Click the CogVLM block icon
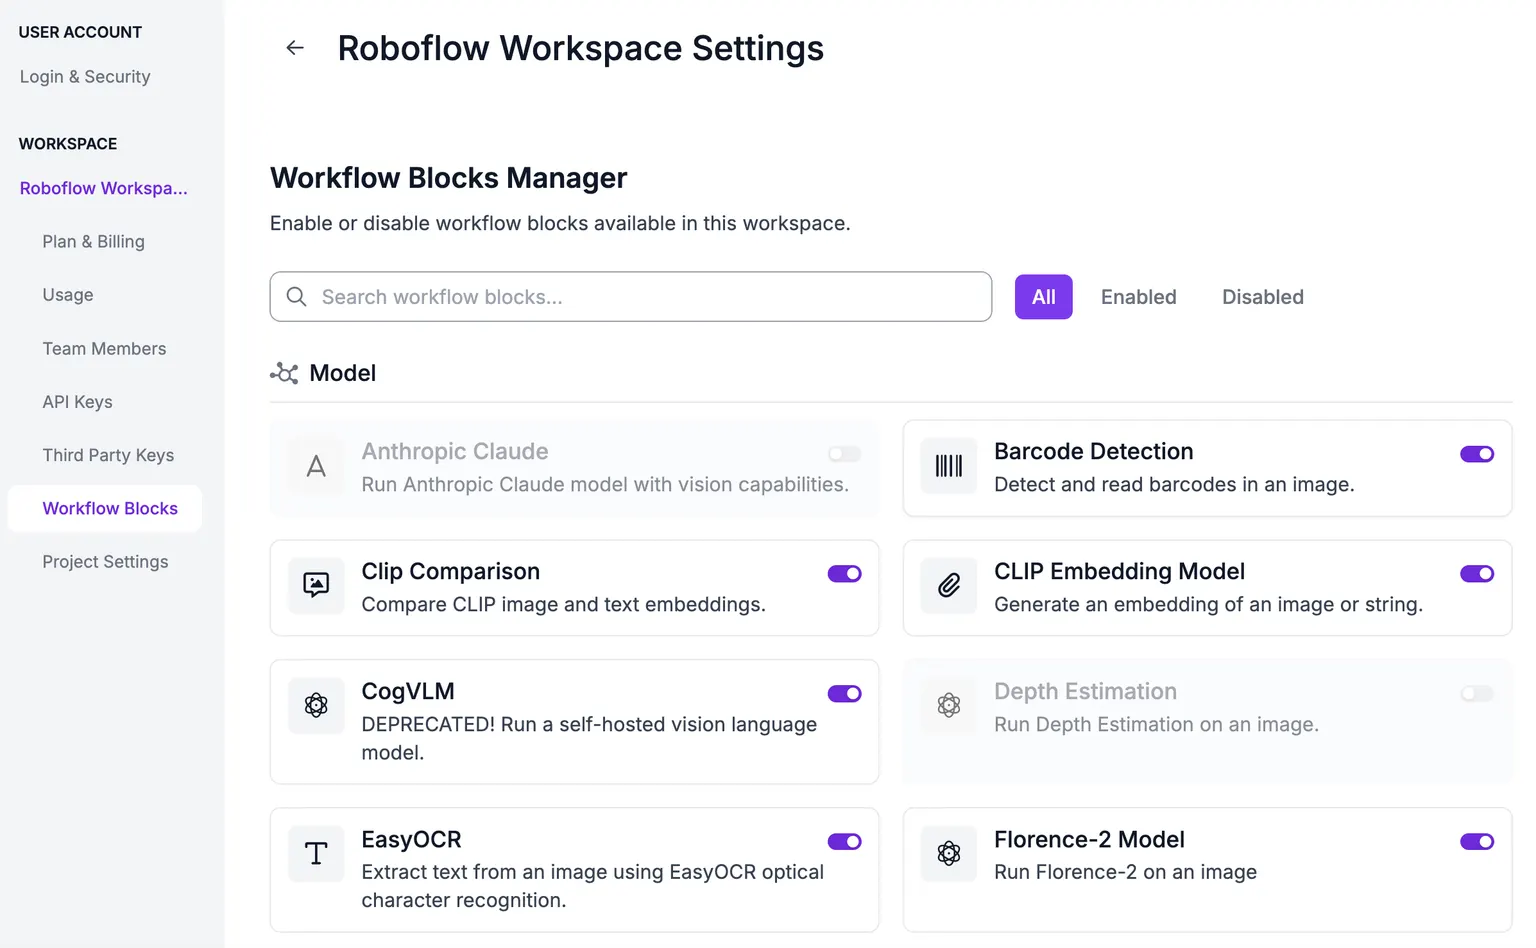 coord(316,706)
